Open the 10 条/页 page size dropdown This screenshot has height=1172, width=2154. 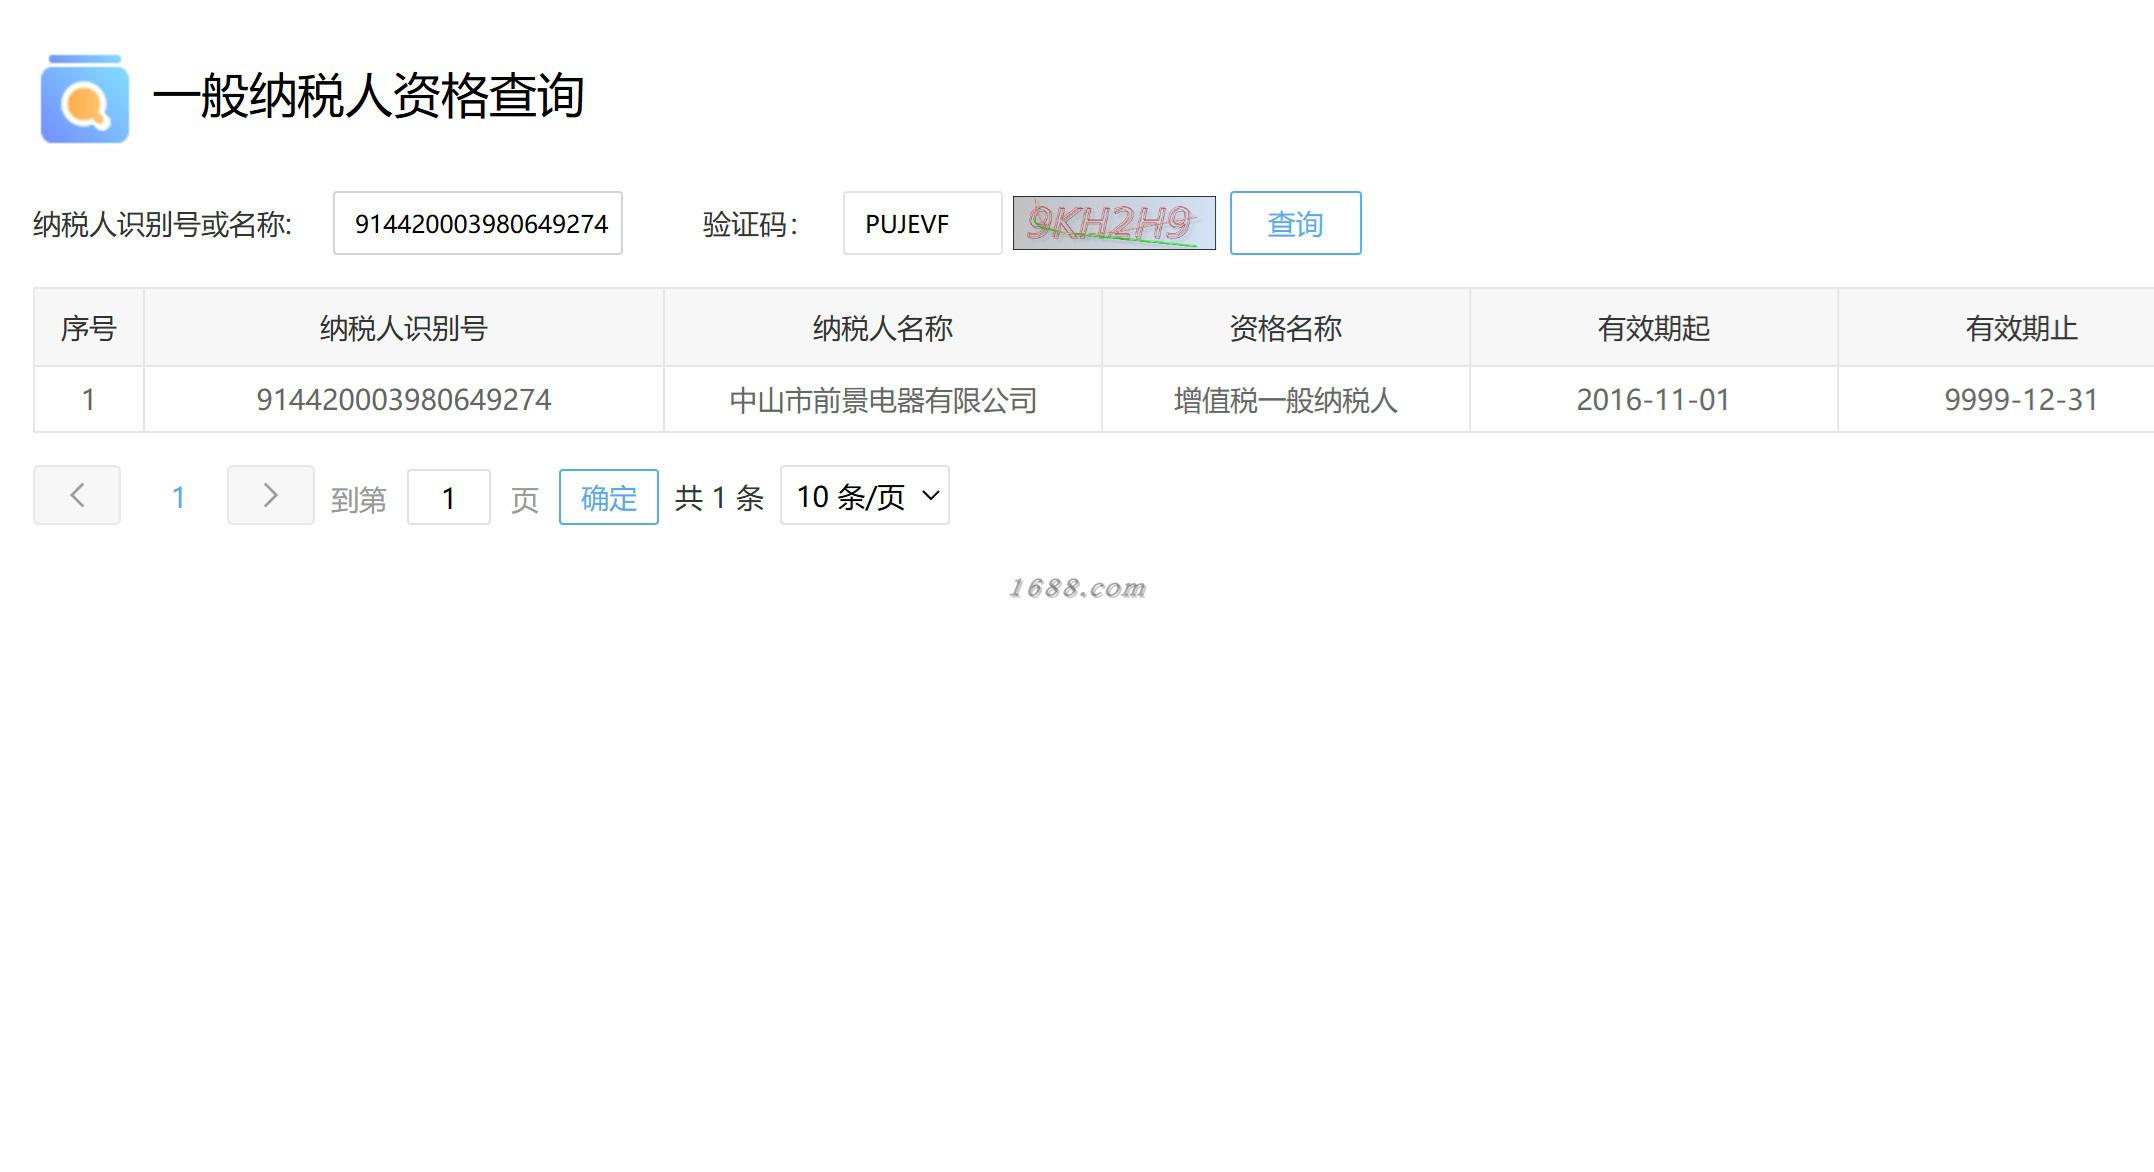[x=865, y=495]
